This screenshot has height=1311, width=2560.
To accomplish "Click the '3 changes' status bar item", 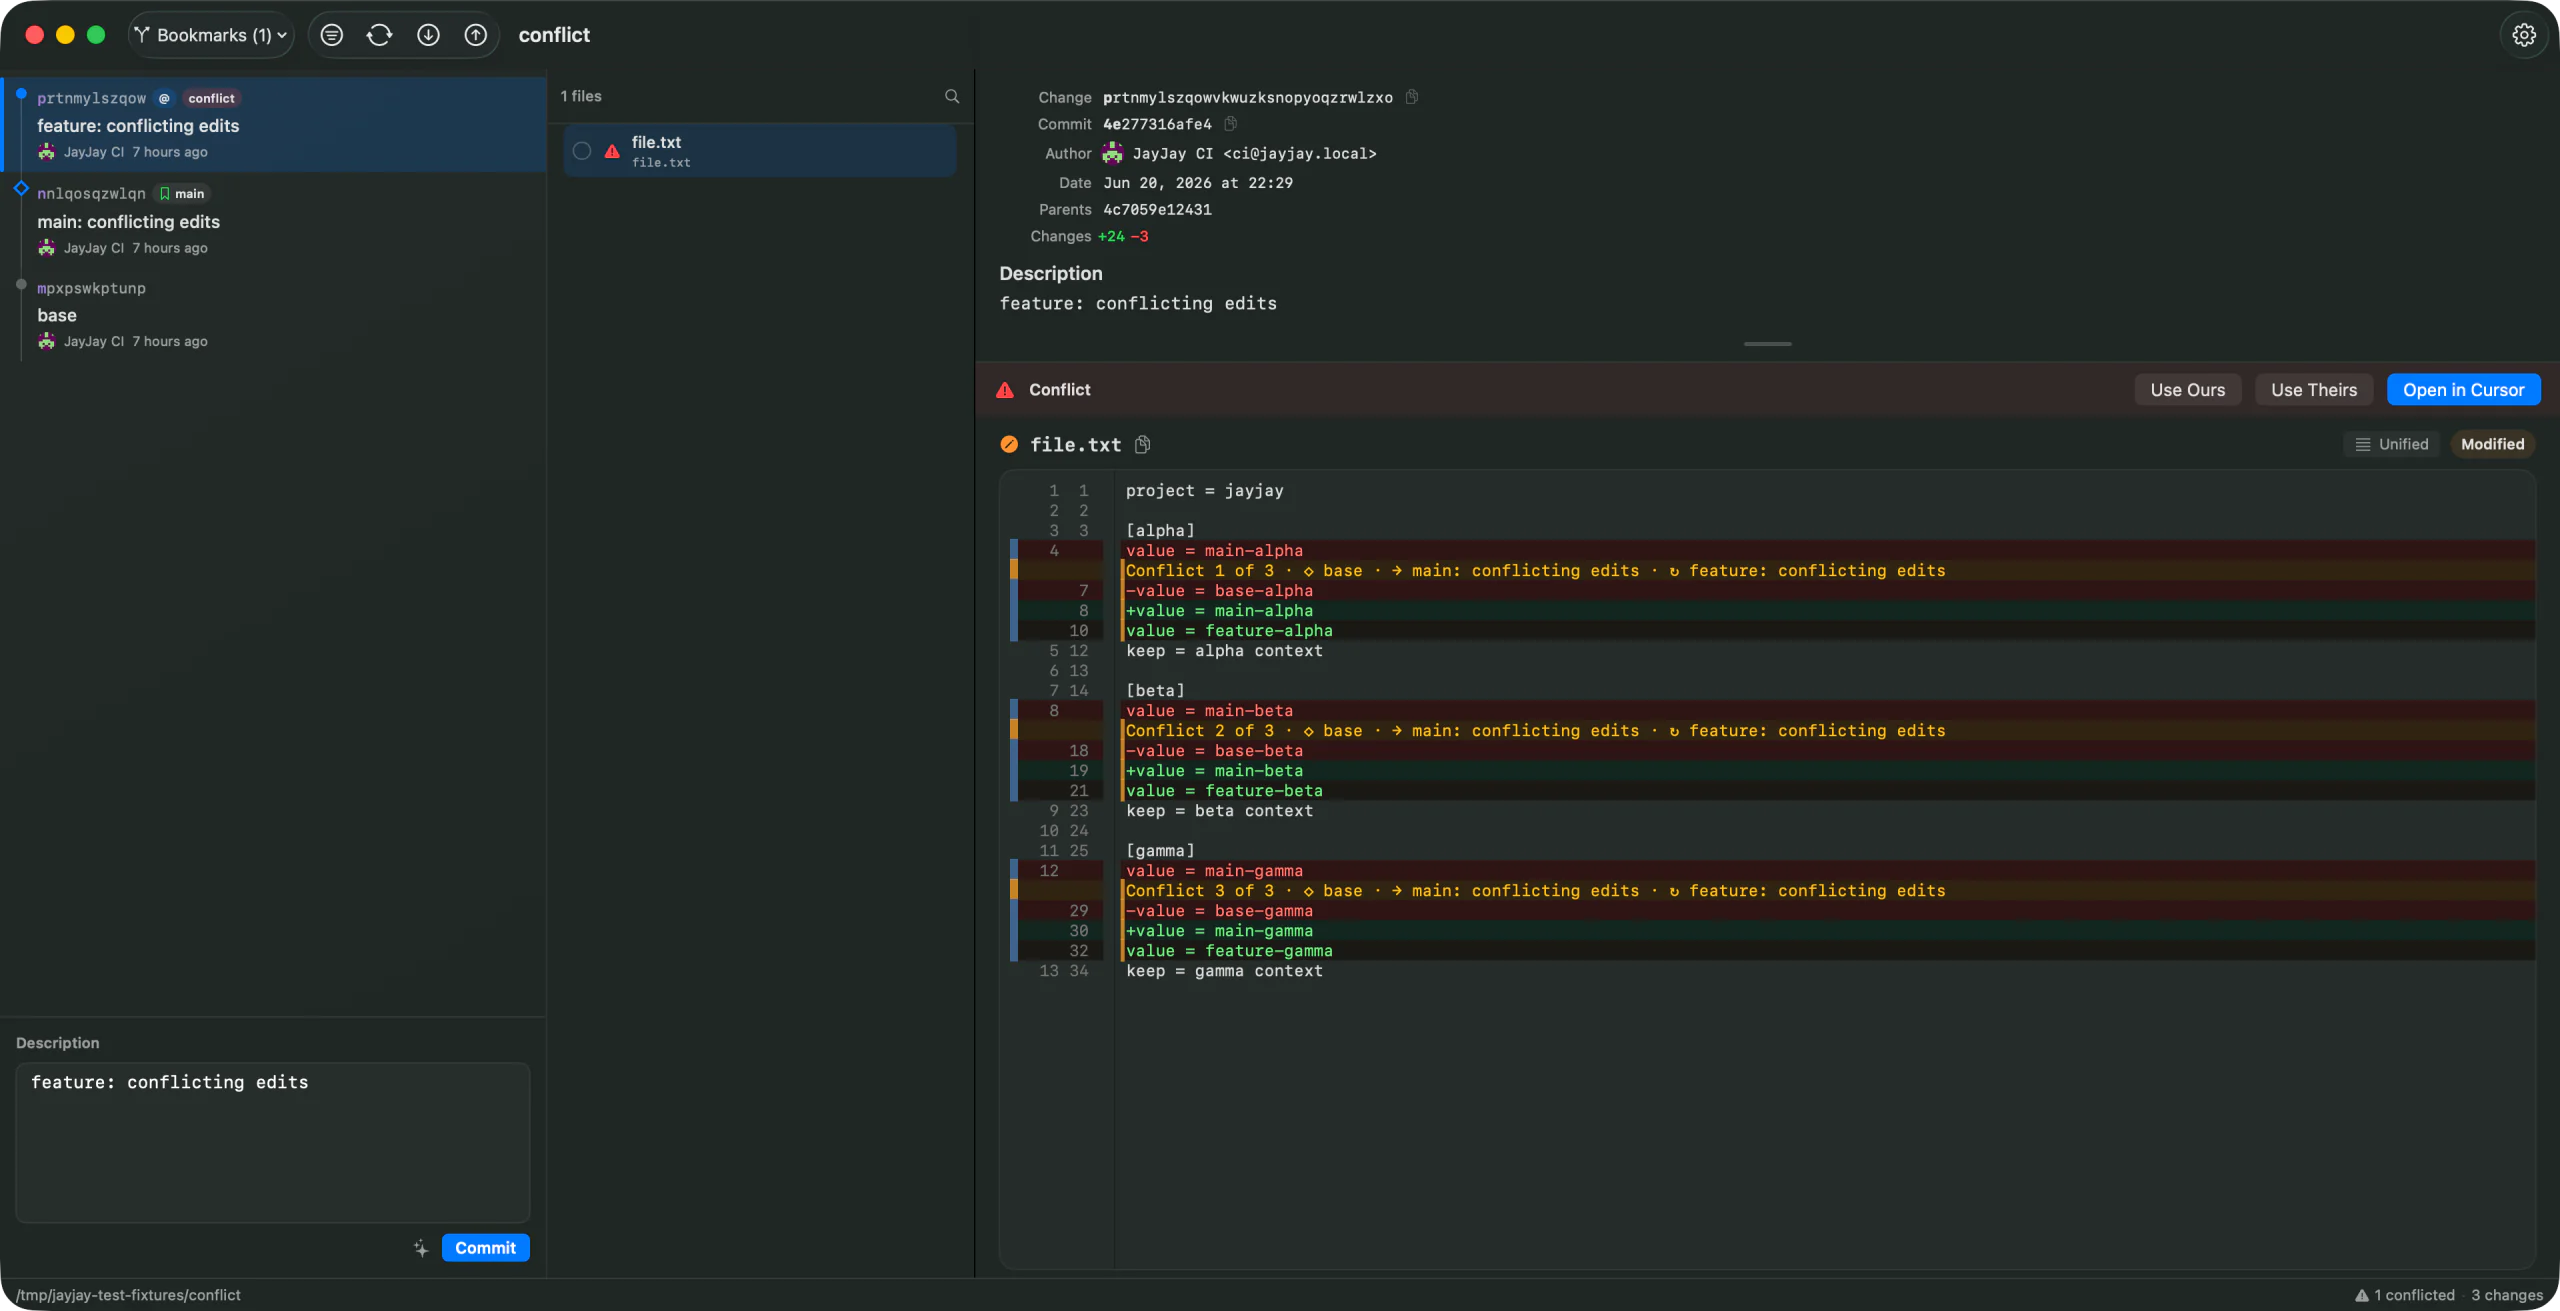I will coord(2507,1295).
